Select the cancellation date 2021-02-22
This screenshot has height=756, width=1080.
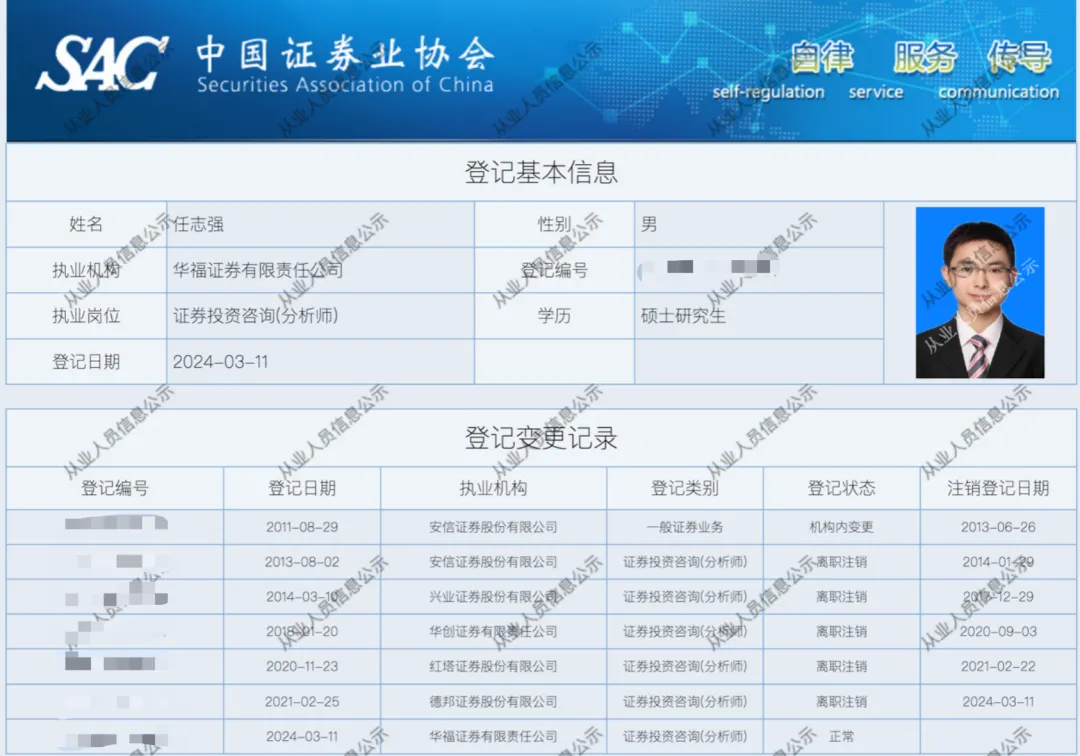[x=998, y=666]
